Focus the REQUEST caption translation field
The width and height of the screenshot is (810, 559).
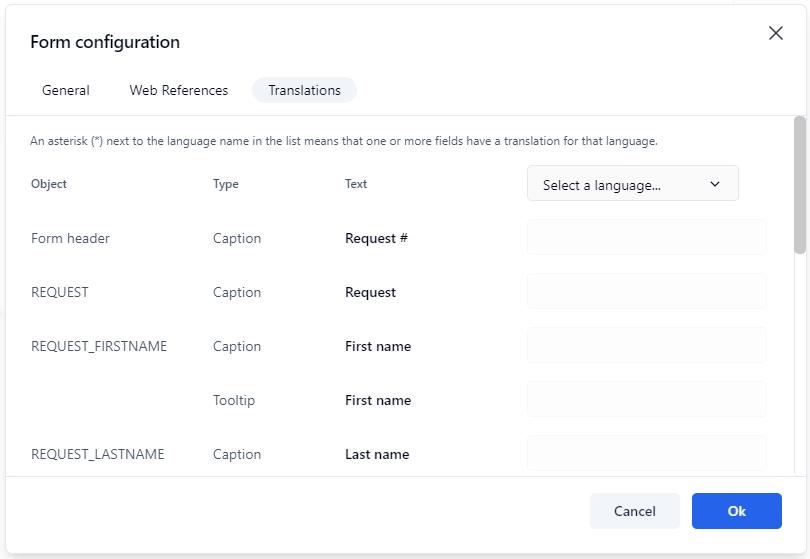[x=646, y=292]
